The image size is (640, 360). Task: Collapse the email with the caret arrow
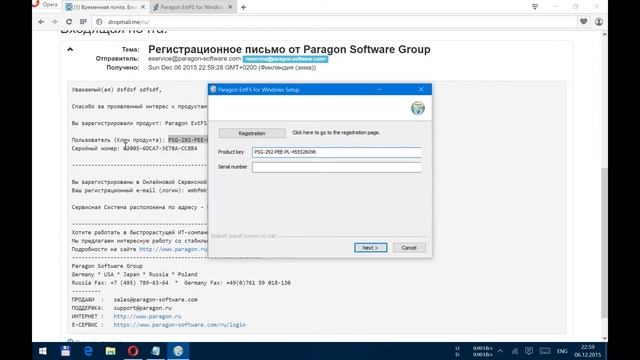(x=70, y=49)
